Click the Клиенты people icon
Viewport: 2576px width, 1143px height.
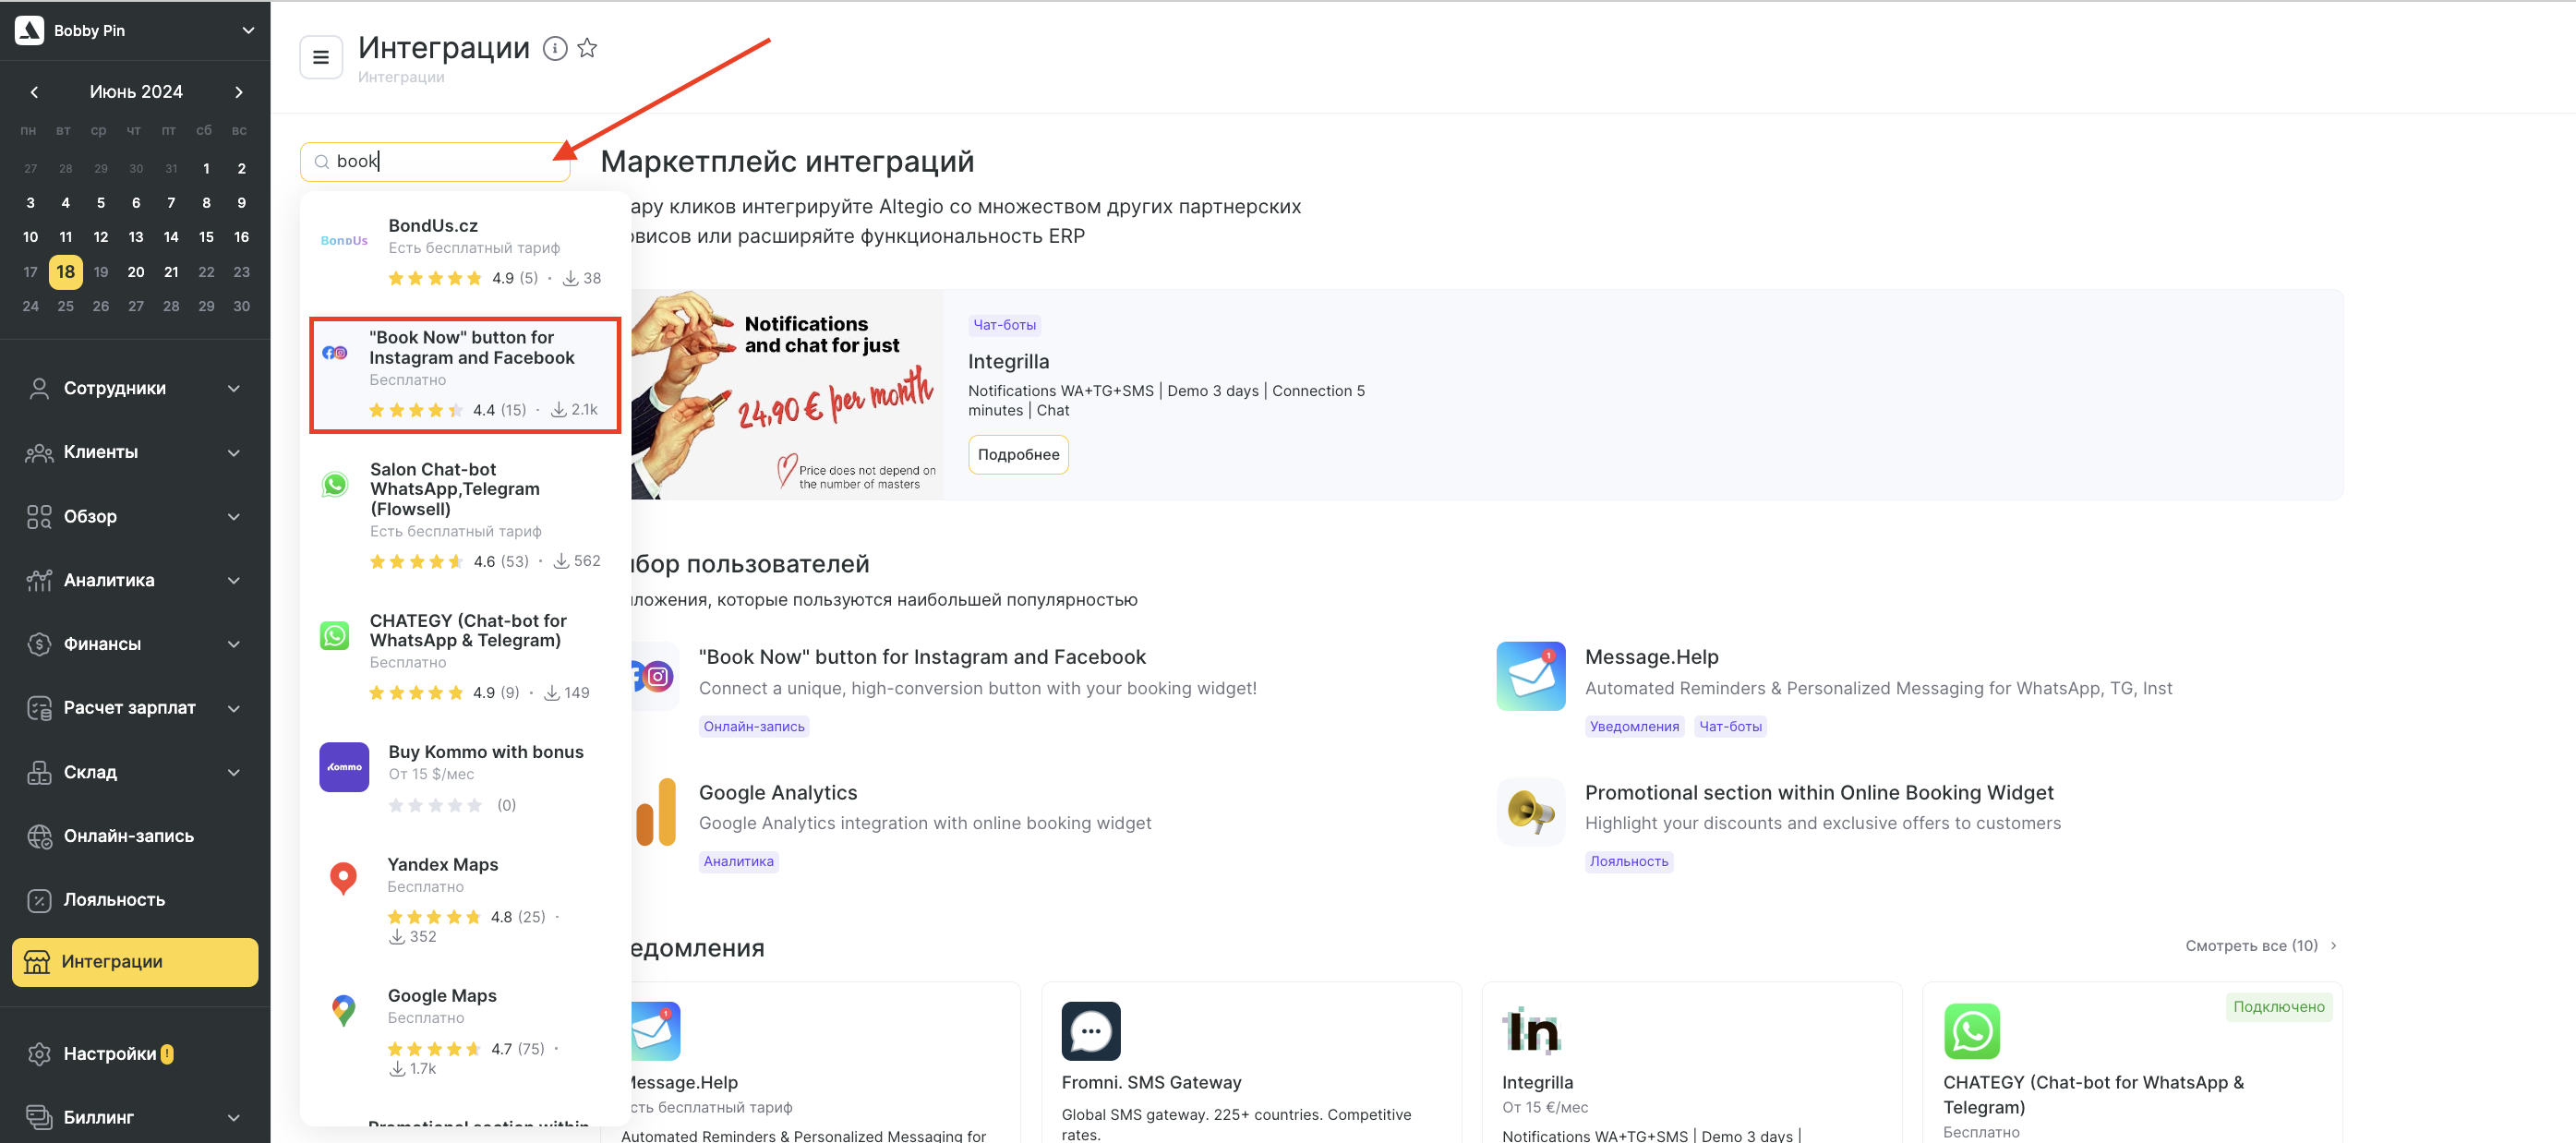[x=39, y=452]
